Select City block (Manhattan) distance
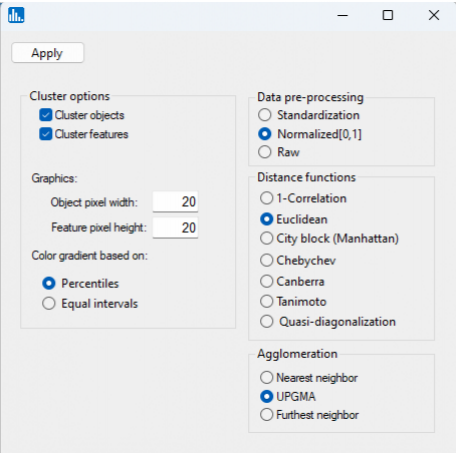The width and height of the screenshot is (456, 453). pyautogui.click(x=266, y=239)
